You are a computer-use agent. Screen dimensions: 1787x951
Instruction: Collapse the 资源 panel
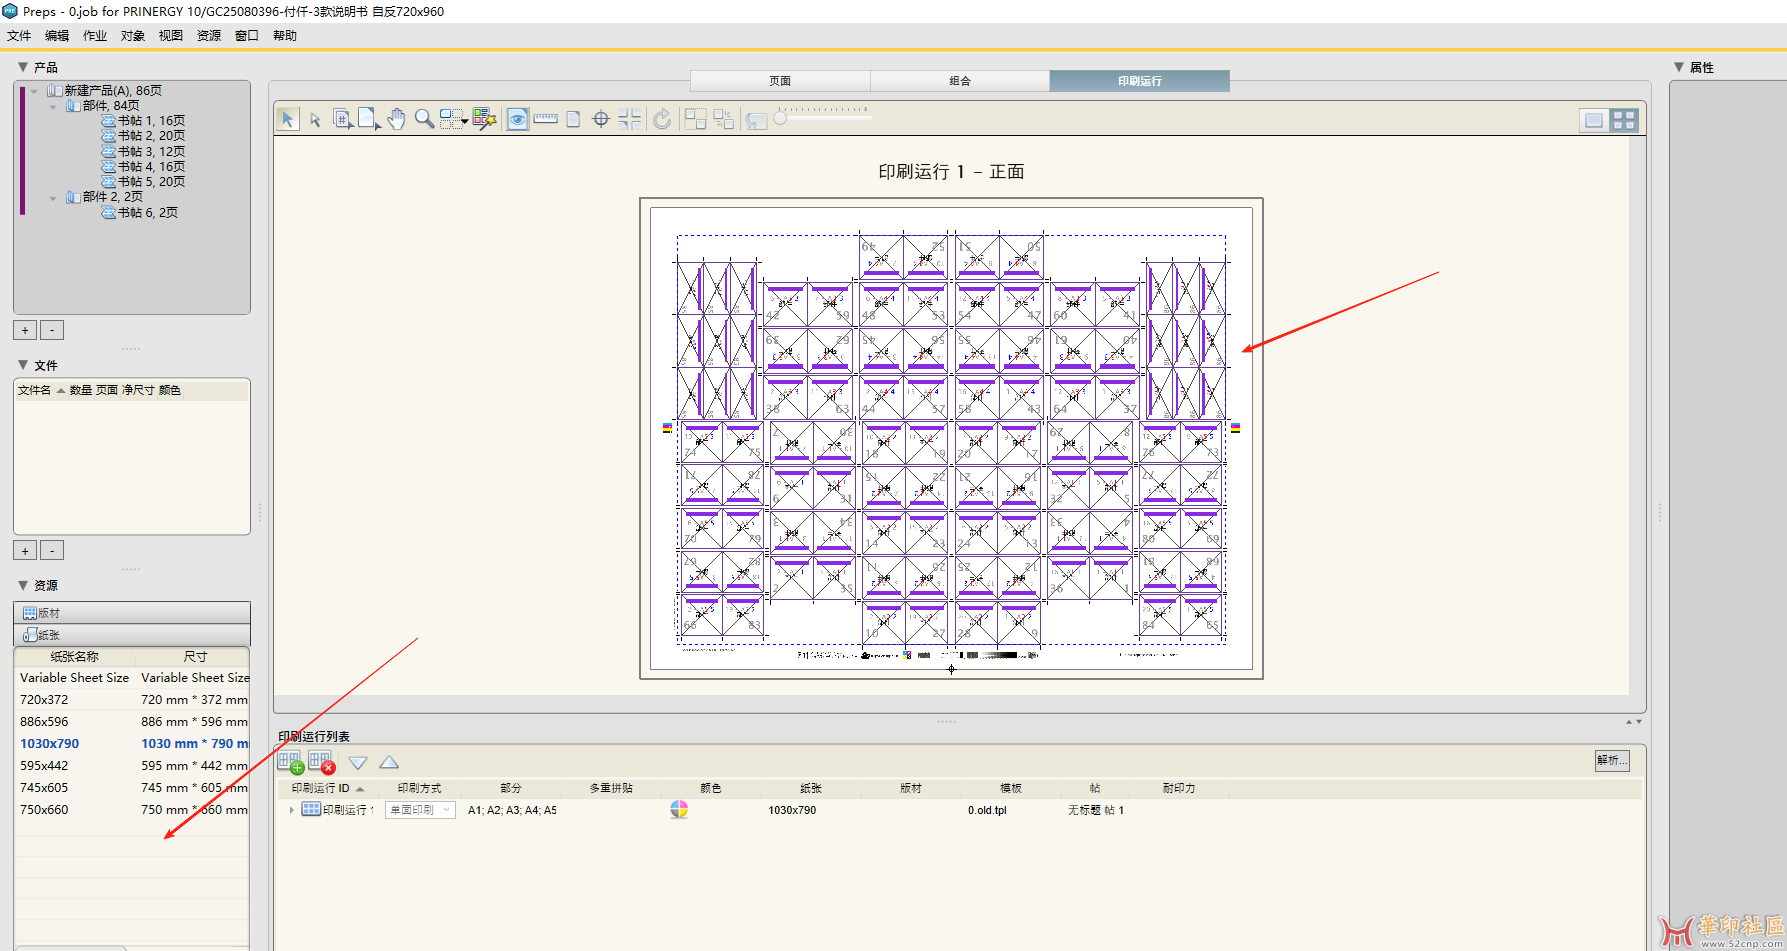(x=23, y=585)
